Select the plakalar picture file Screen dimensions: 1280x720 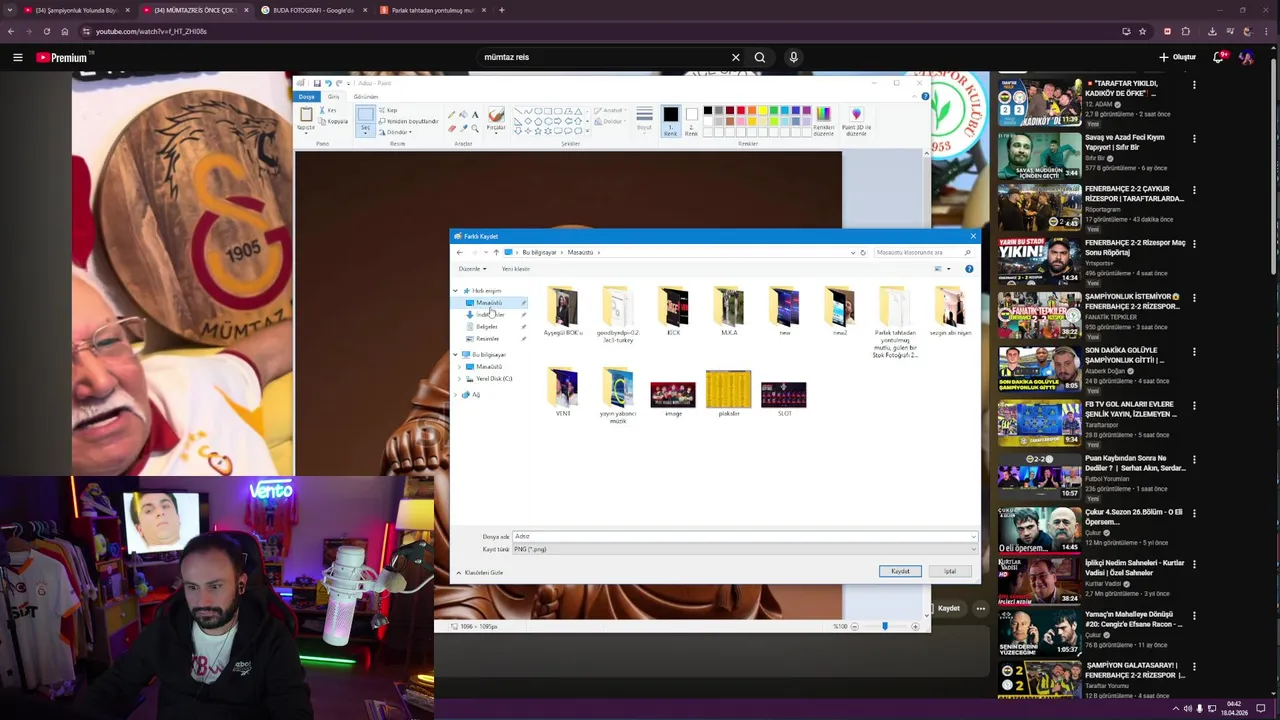728,393
